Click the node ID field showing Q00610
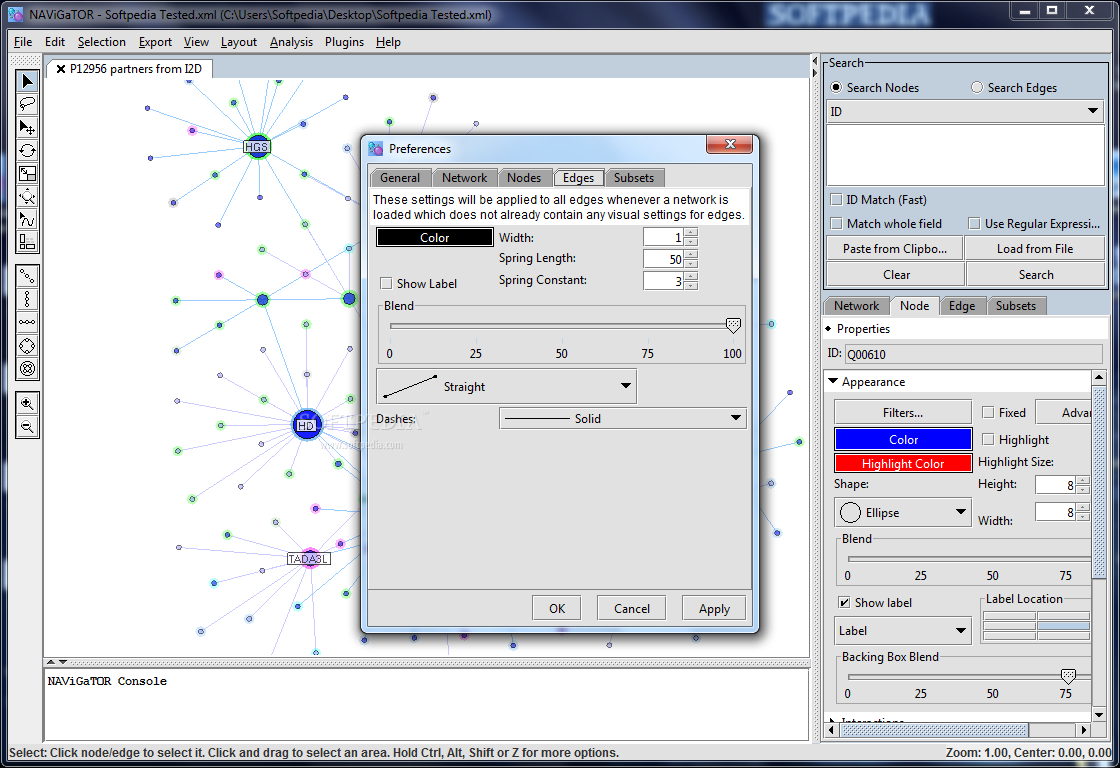 pos(974,354)
